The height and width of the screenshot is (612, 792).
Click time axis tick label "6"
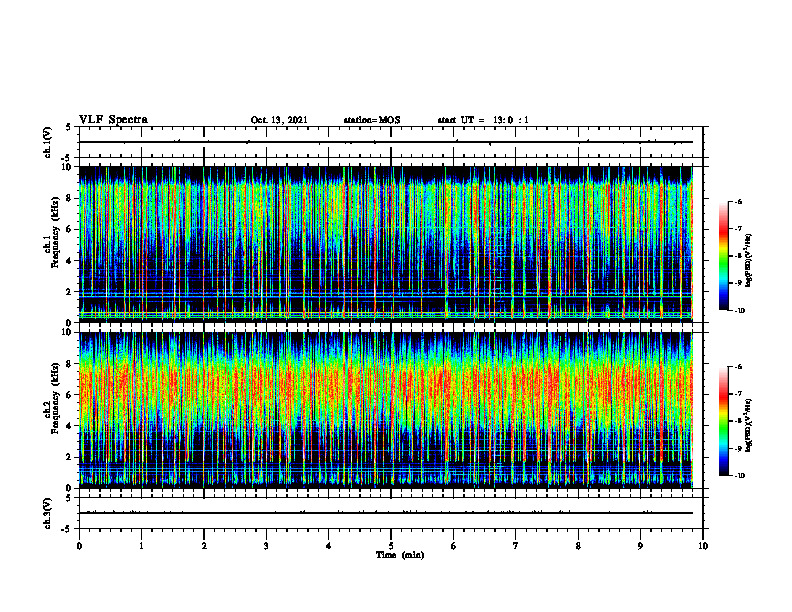454,546
